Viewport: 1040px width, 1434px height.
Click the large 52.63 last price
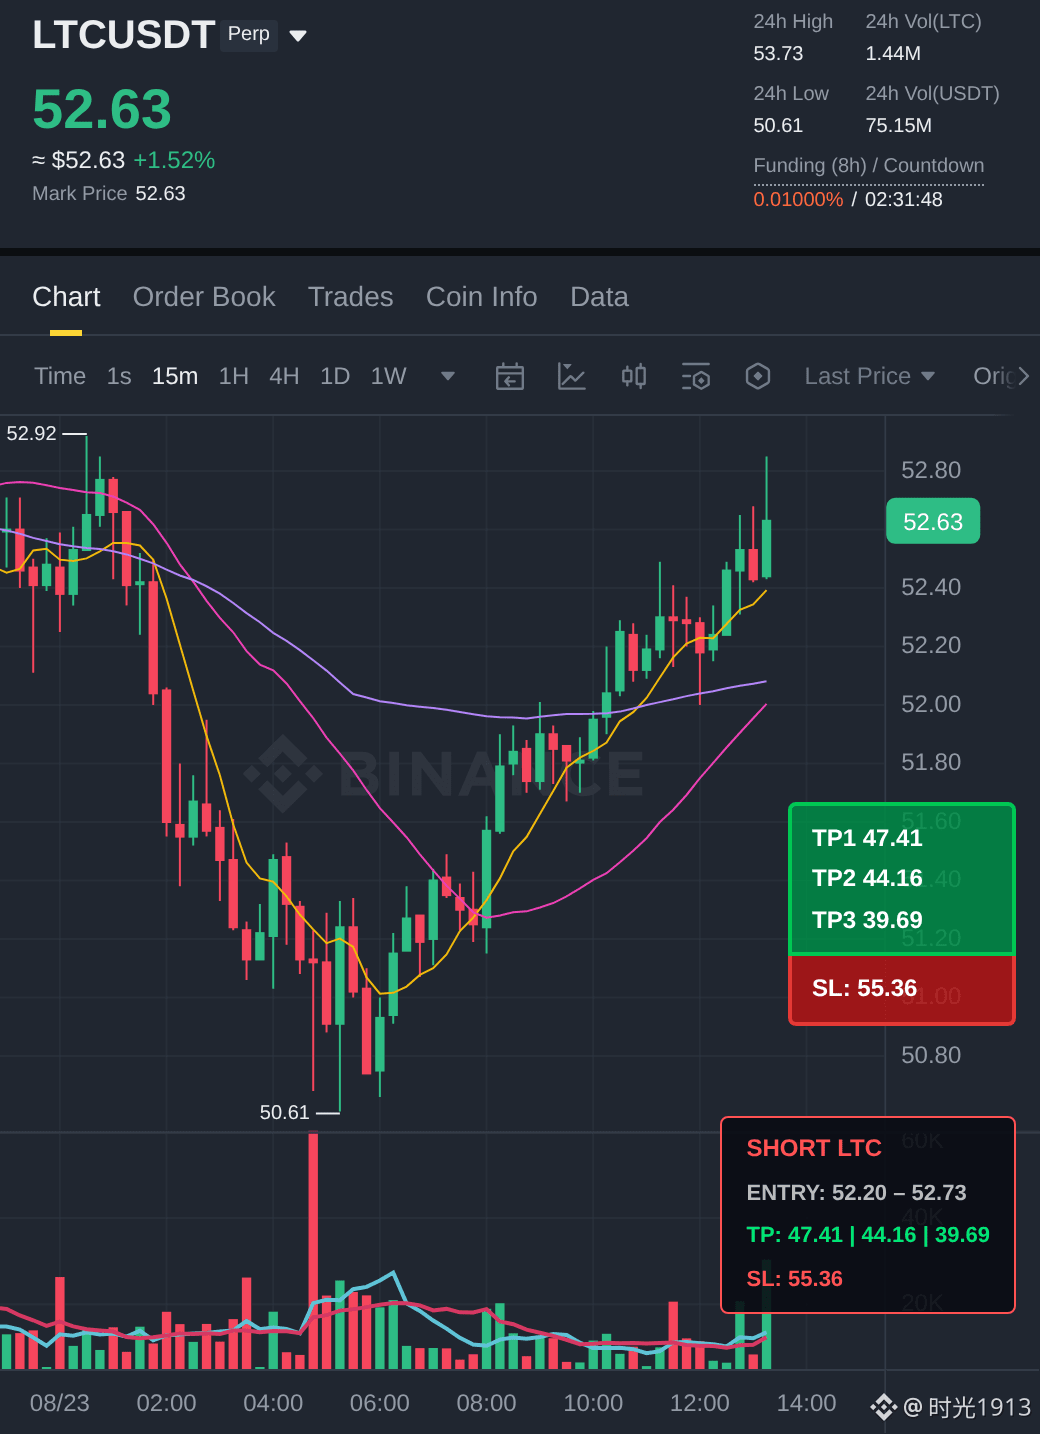pos(102,109)
